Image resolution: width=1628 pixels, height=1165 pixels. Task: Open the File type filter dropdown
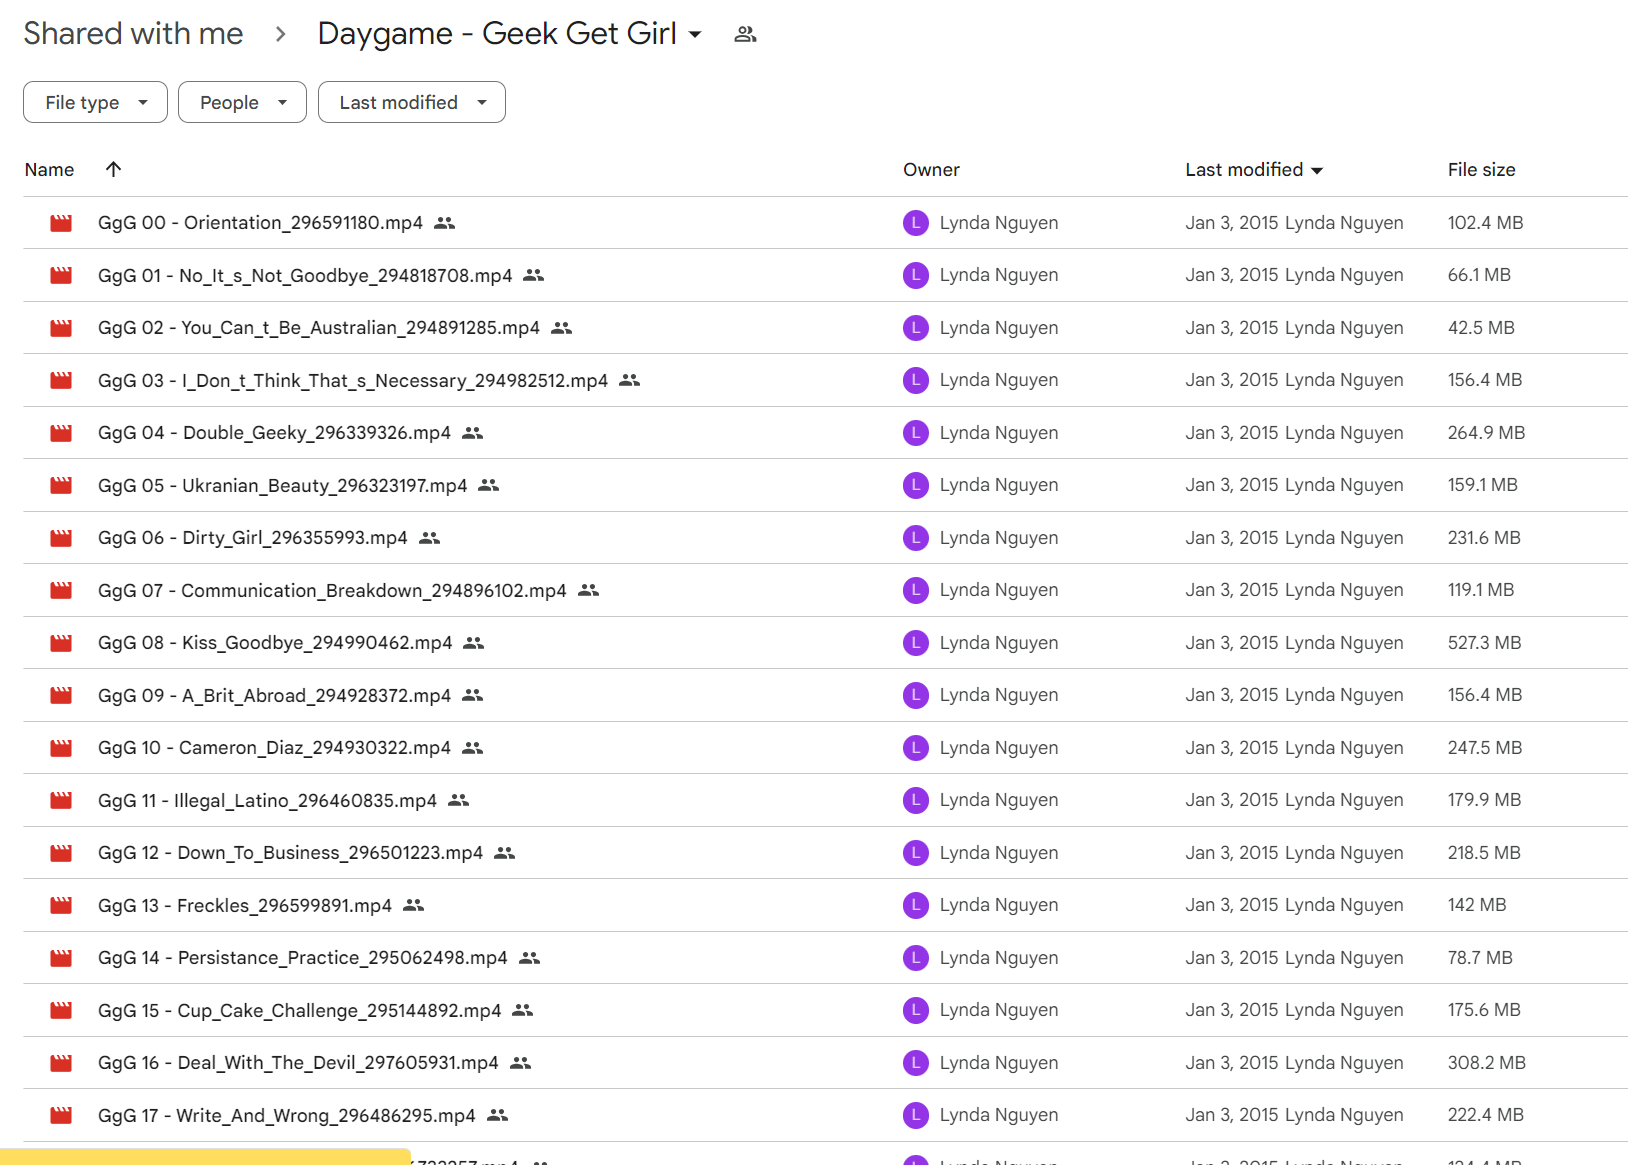[95, 102]
